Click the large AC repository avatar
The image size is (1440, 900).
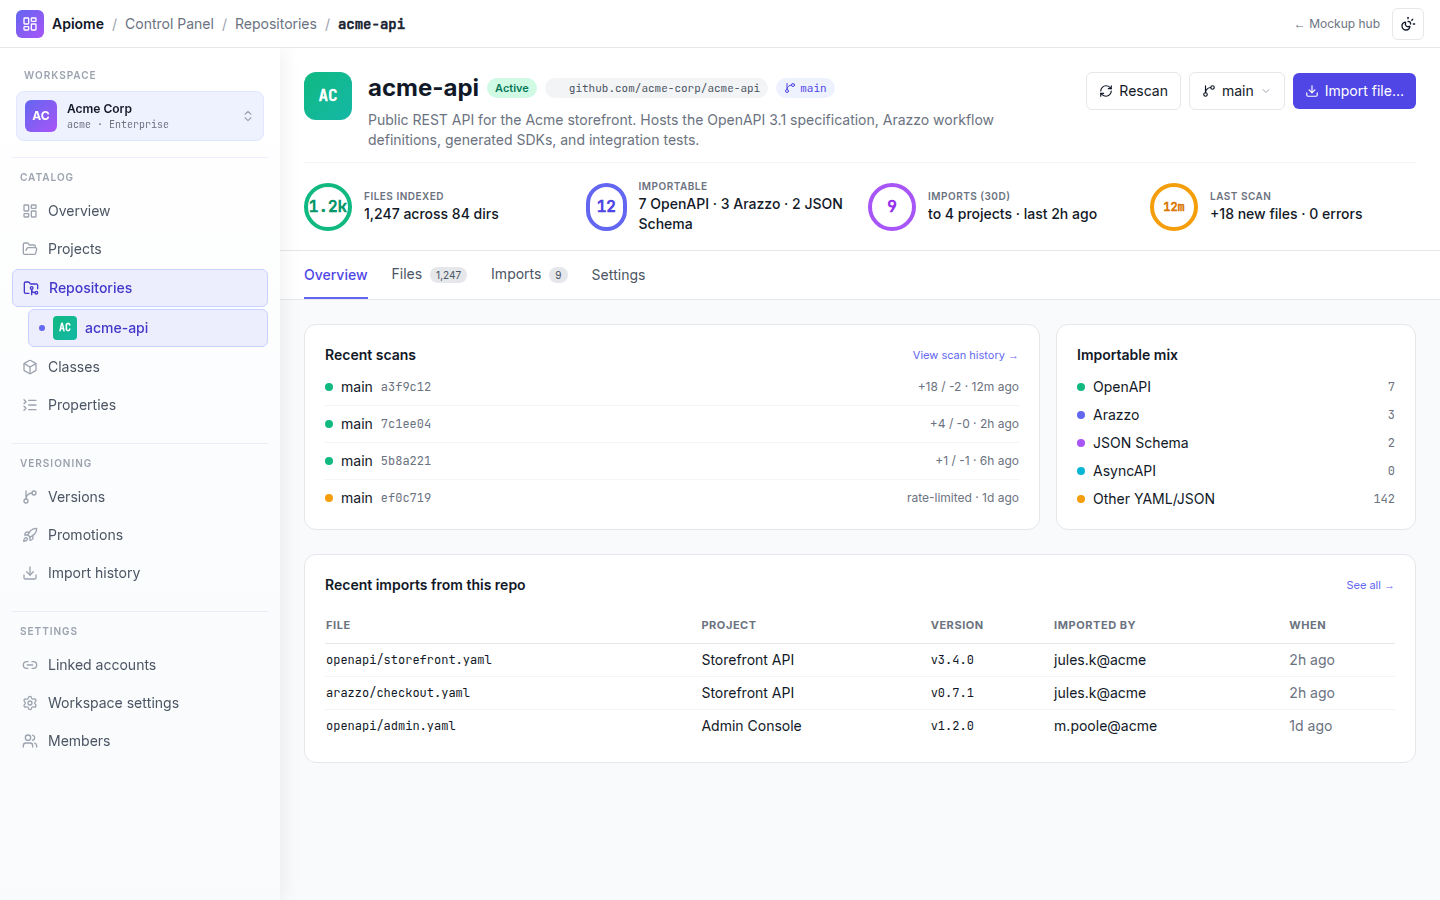pos(328,96)
